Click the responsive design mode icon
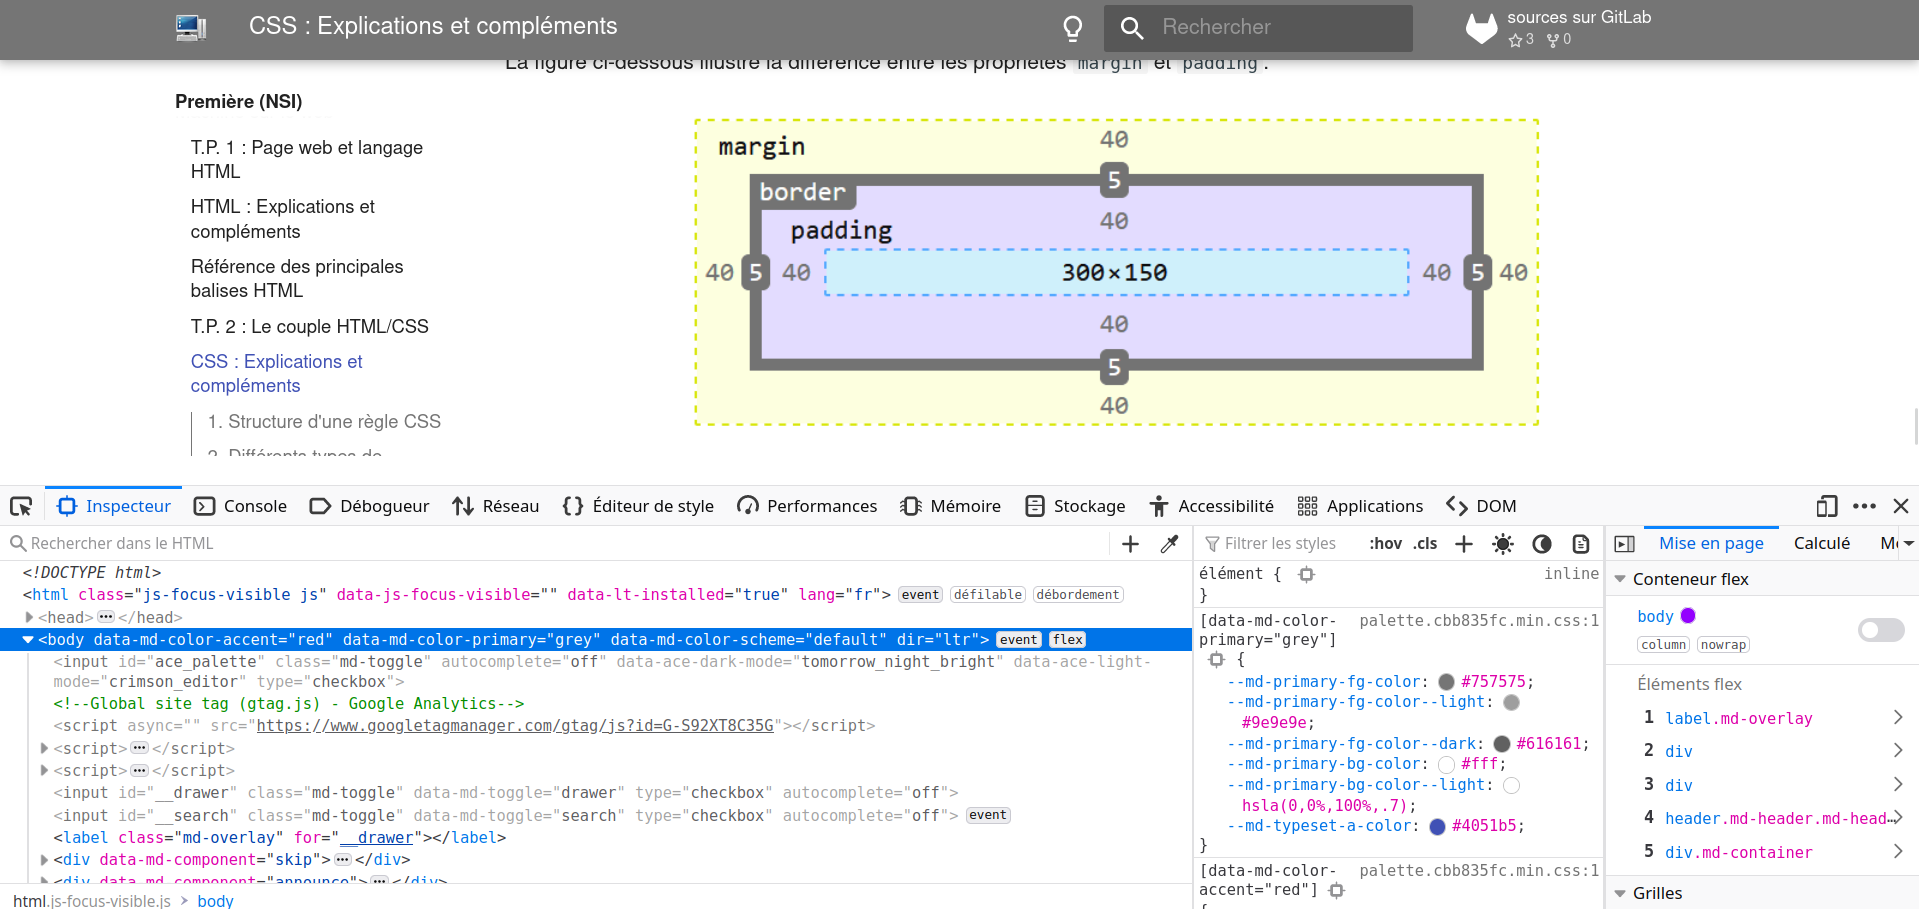Image resolution: width=1919 pixels, height=909 pixels. (1826, 506)
